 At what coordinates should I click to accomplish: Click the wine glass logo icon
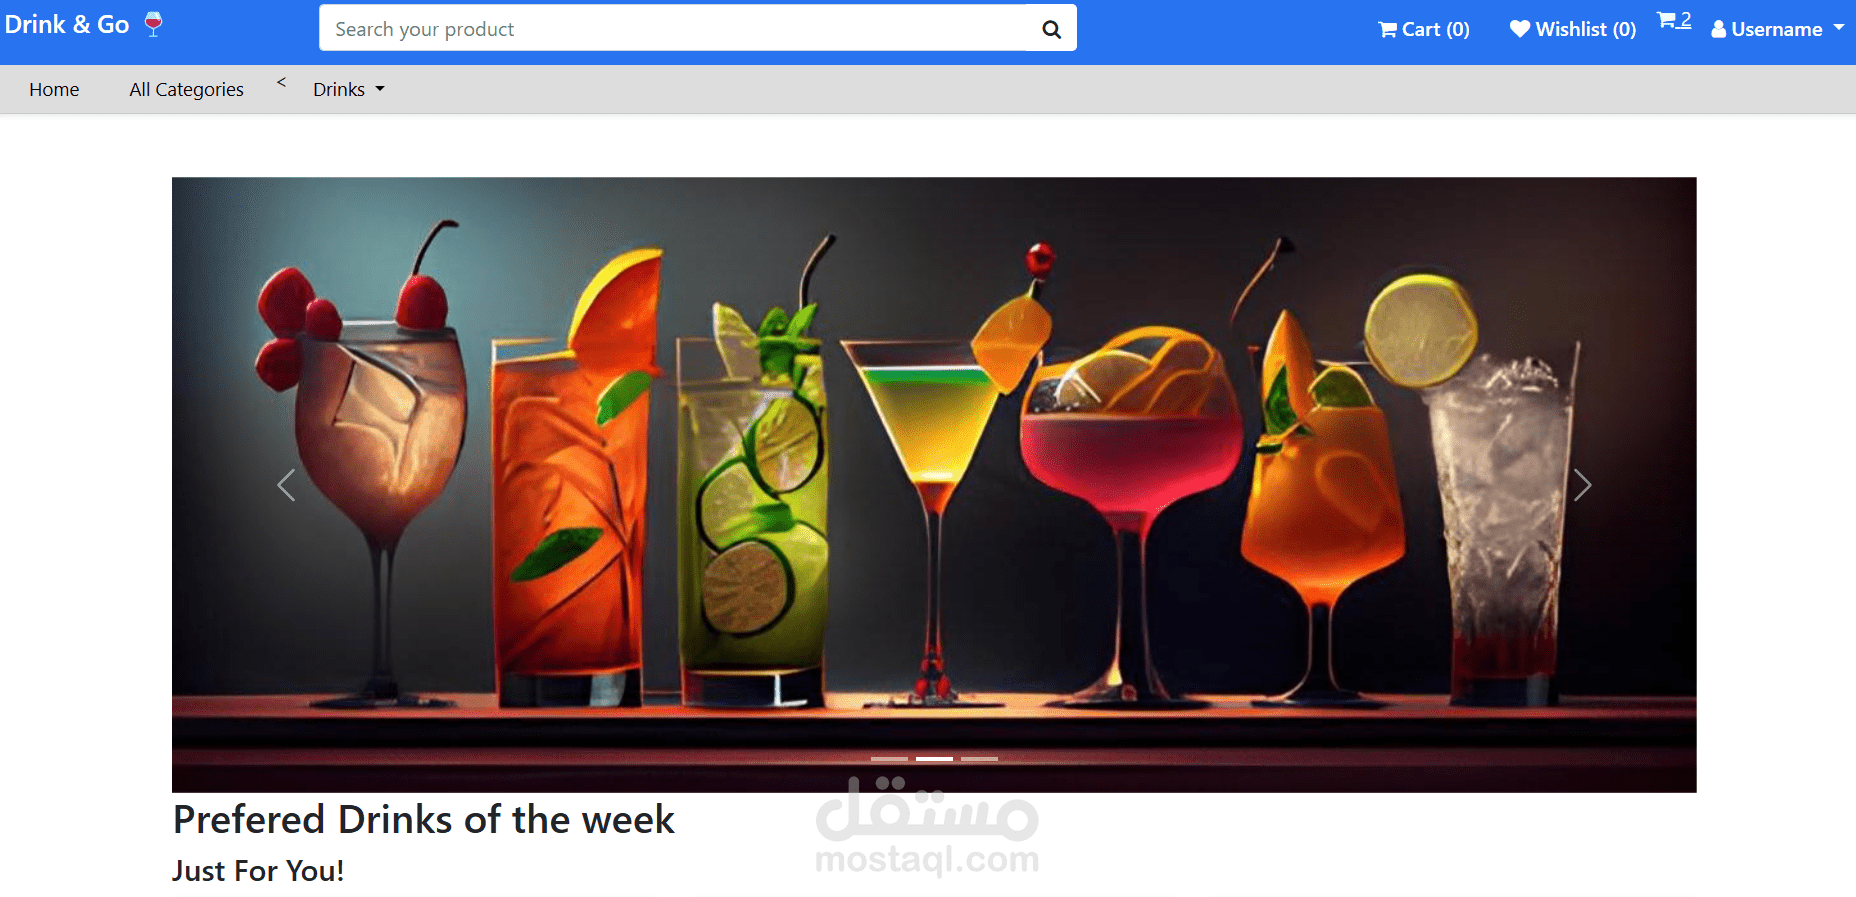153,24
